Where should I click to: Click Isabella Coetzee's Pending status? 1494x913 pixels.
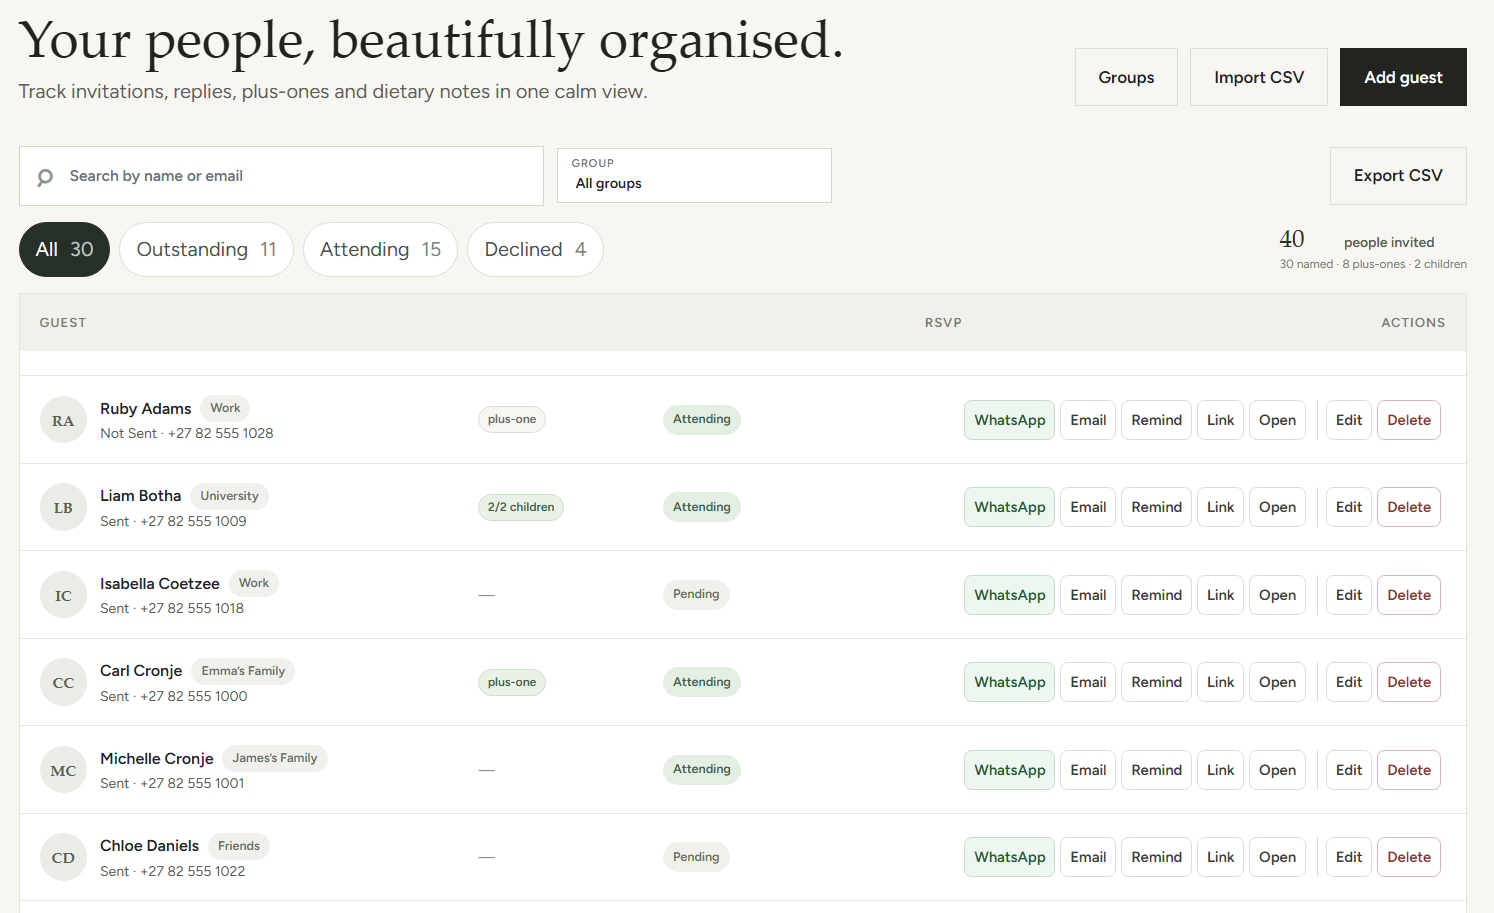coord(696,594)
